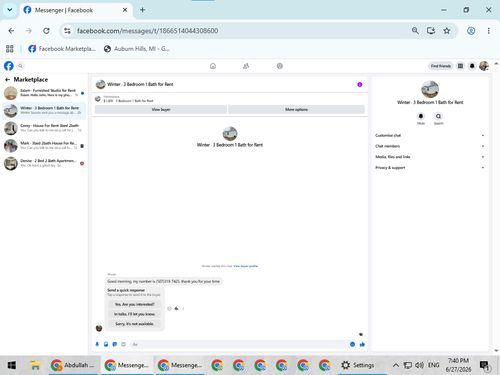500x375 pixels.
Task: Go back using the Marketplace arrow
Action: 7,79
